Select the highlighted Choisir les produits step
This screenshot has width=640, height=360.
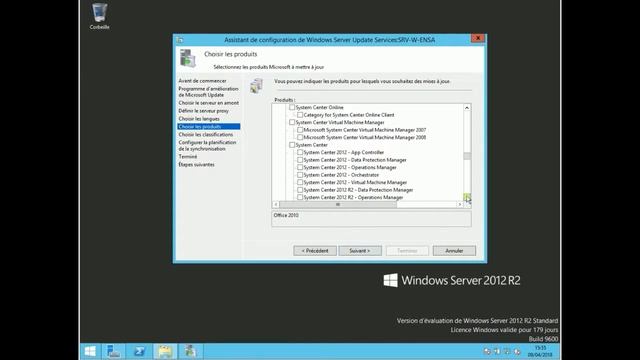209,127
